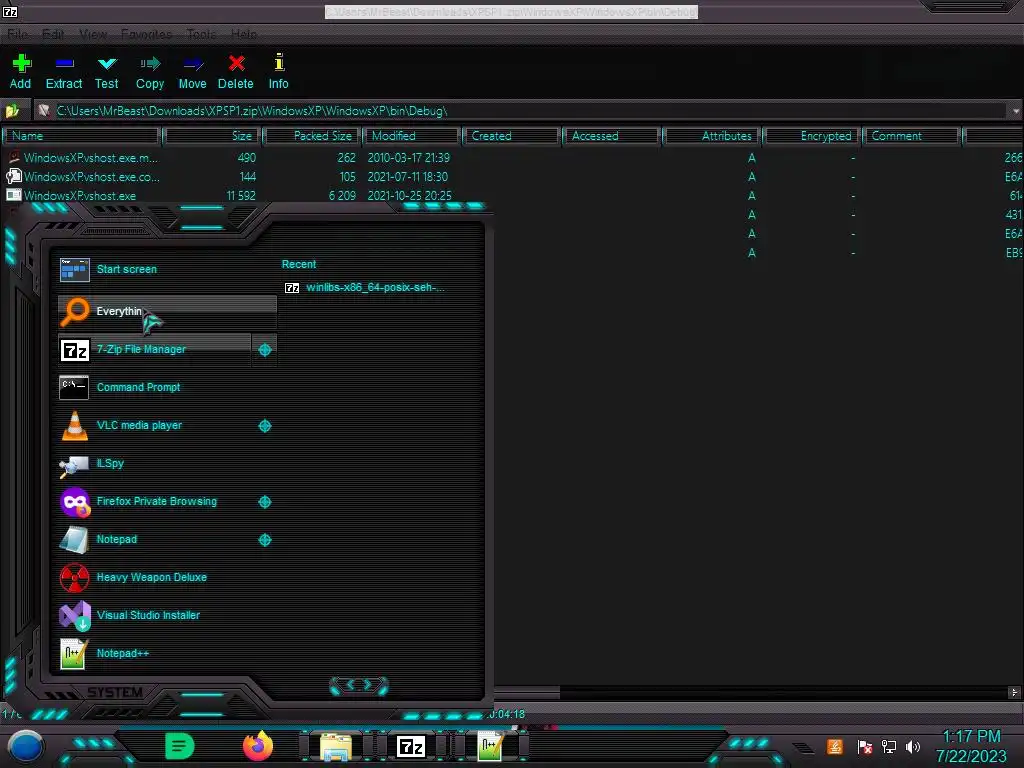Open the File menu

tap(18, 34)
